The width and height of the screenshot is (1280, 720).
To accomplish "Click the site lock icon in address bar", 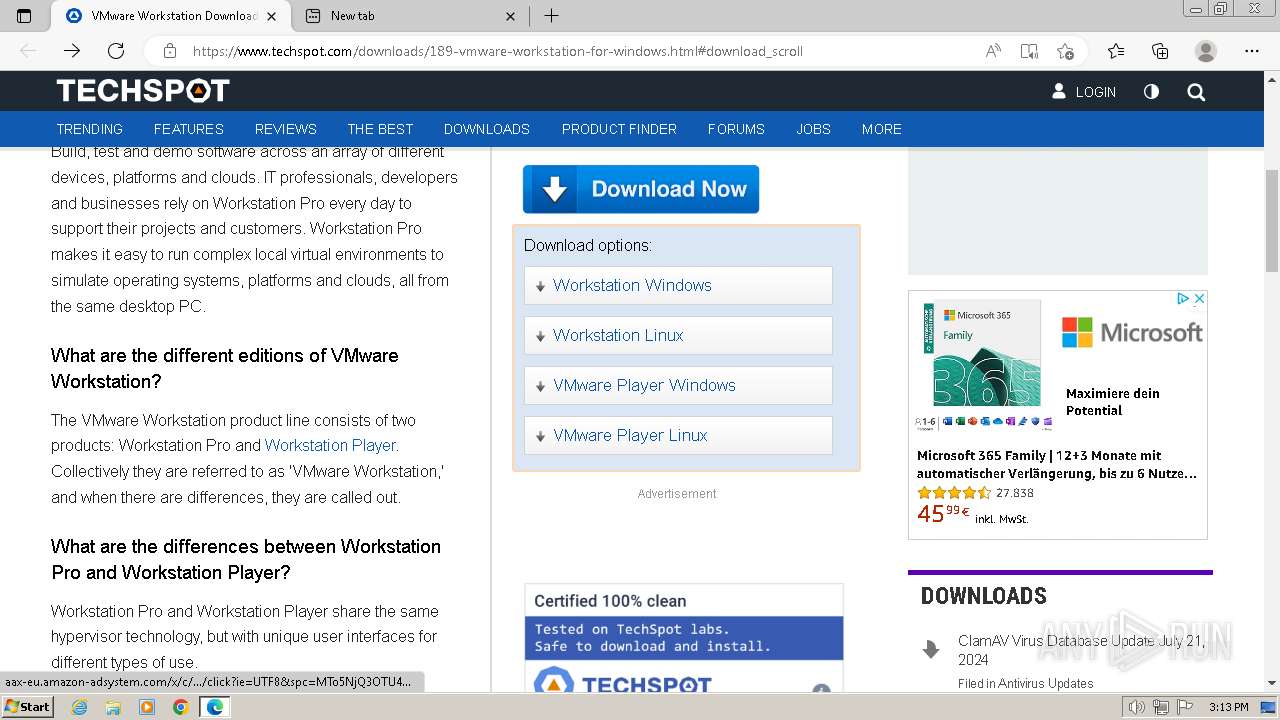I will pos(169,51).
